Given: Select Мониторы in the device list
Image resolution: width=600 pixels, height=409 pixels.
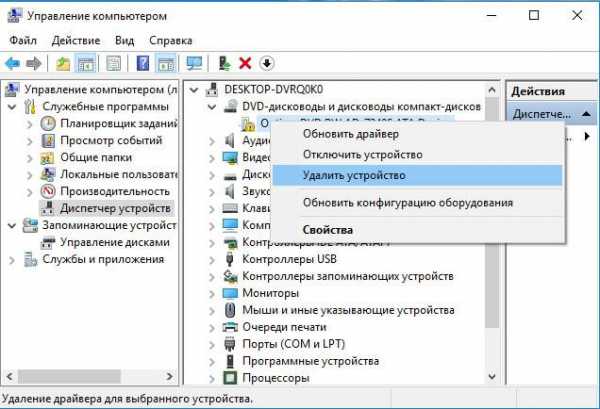Looking at the screenshot, I should tap(269, 293).
